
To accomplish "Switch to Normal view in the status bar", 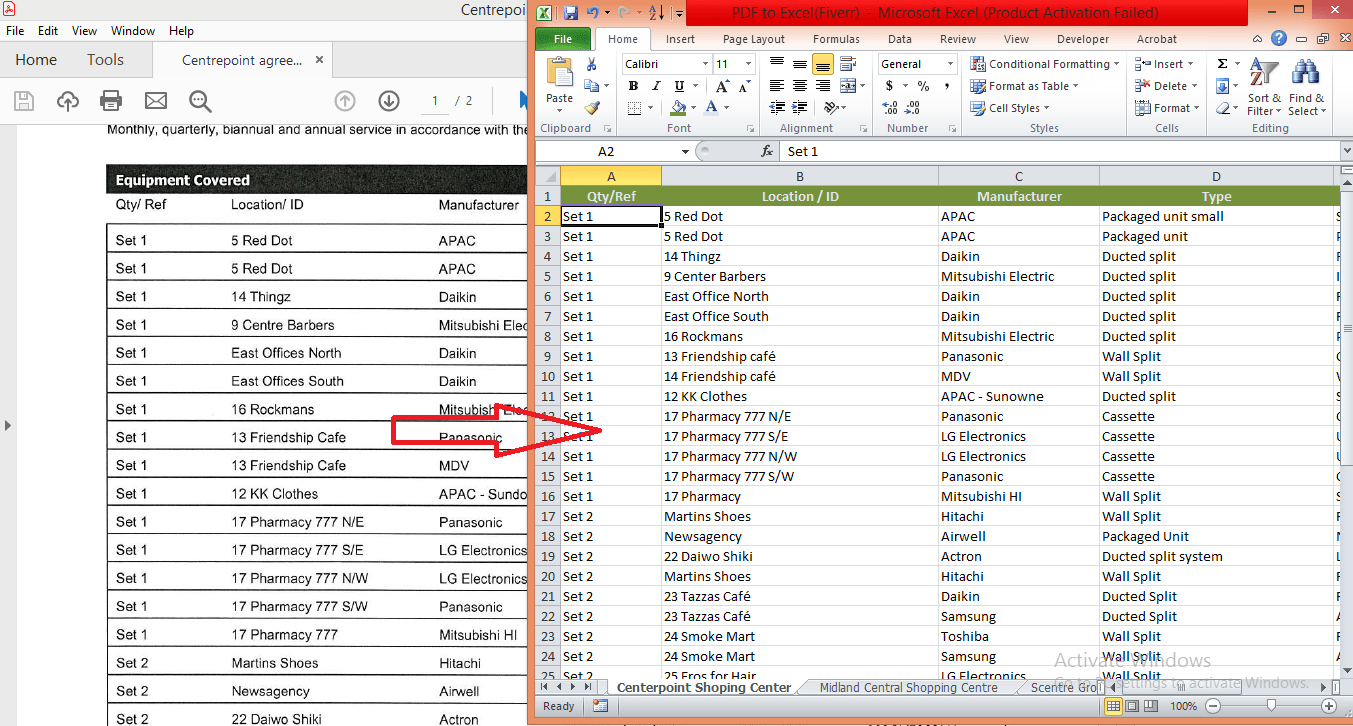I will 1113,706.
